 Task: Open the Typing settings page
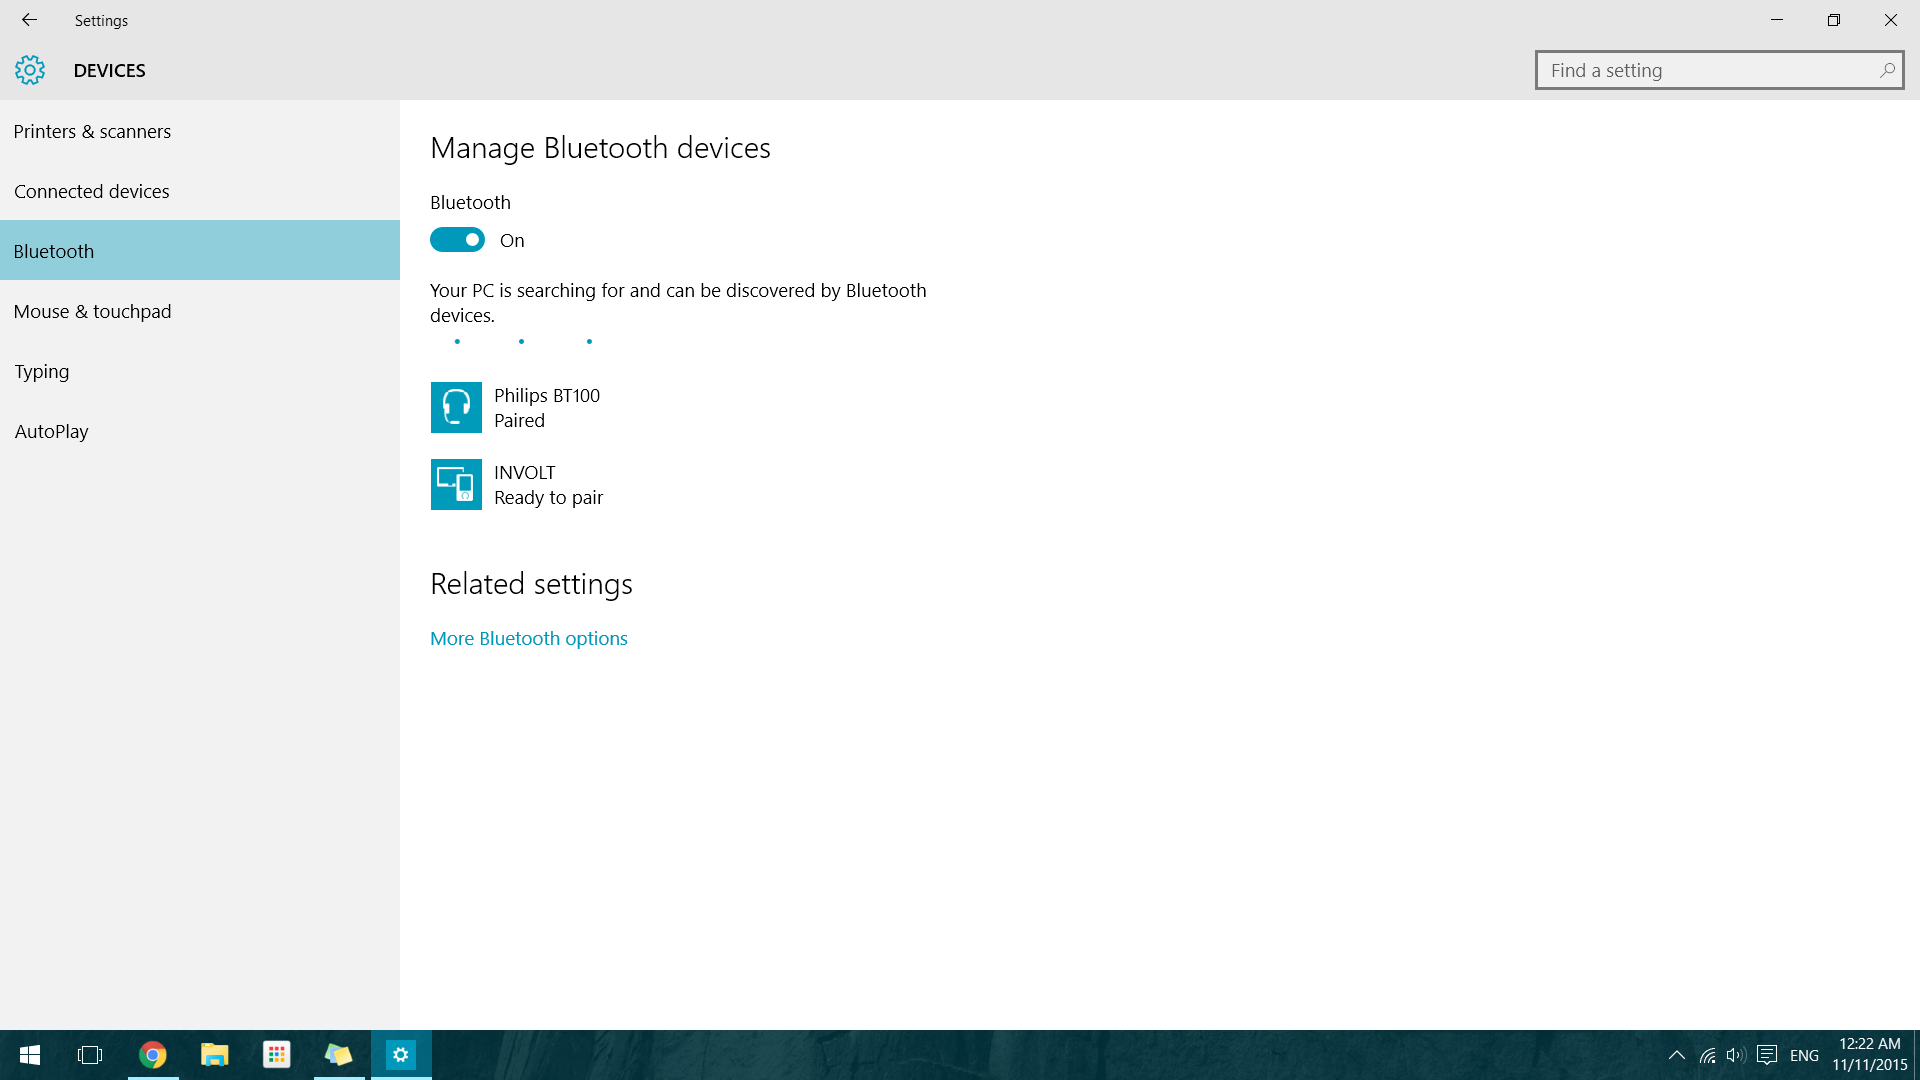pyautogui.click(x=42, y=371)
